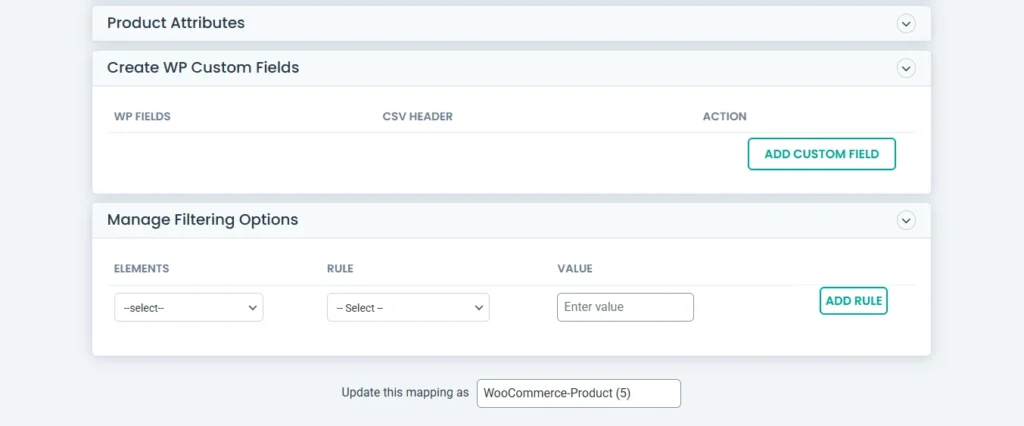The width and height of the screenshot is (1024, 426).
Task: Expand the Product Attributes chevron icon
Action: [x=906, y=23]
